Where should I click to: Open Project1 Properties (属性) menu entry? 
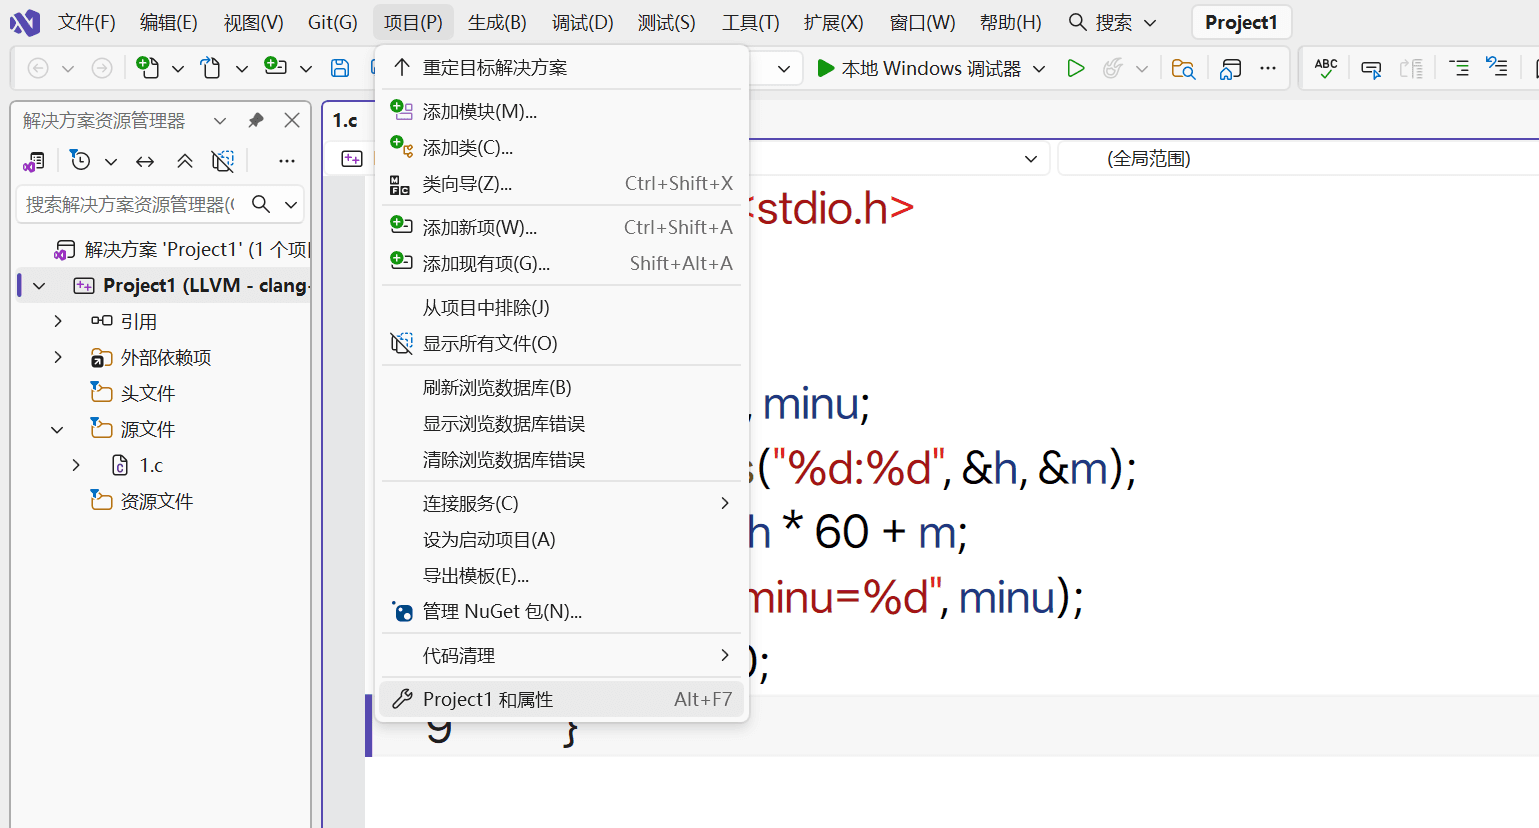point(488,699)
